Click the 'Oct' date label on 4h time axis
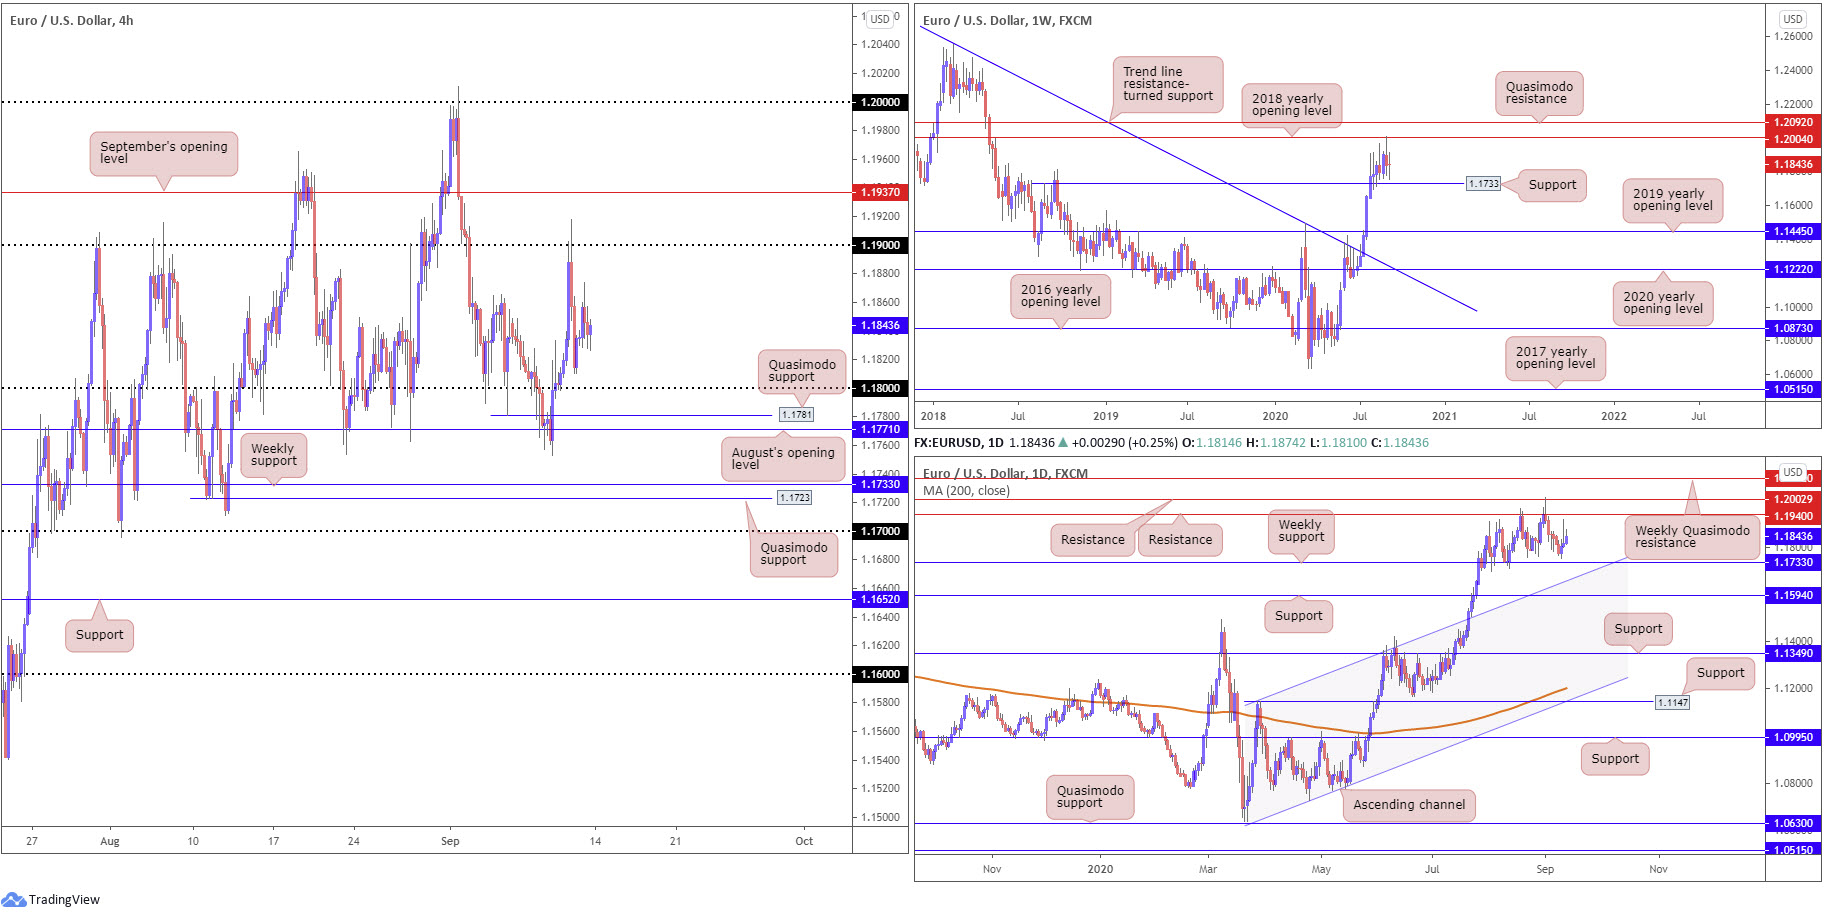The image size is (1825, 914). (804, 841)
